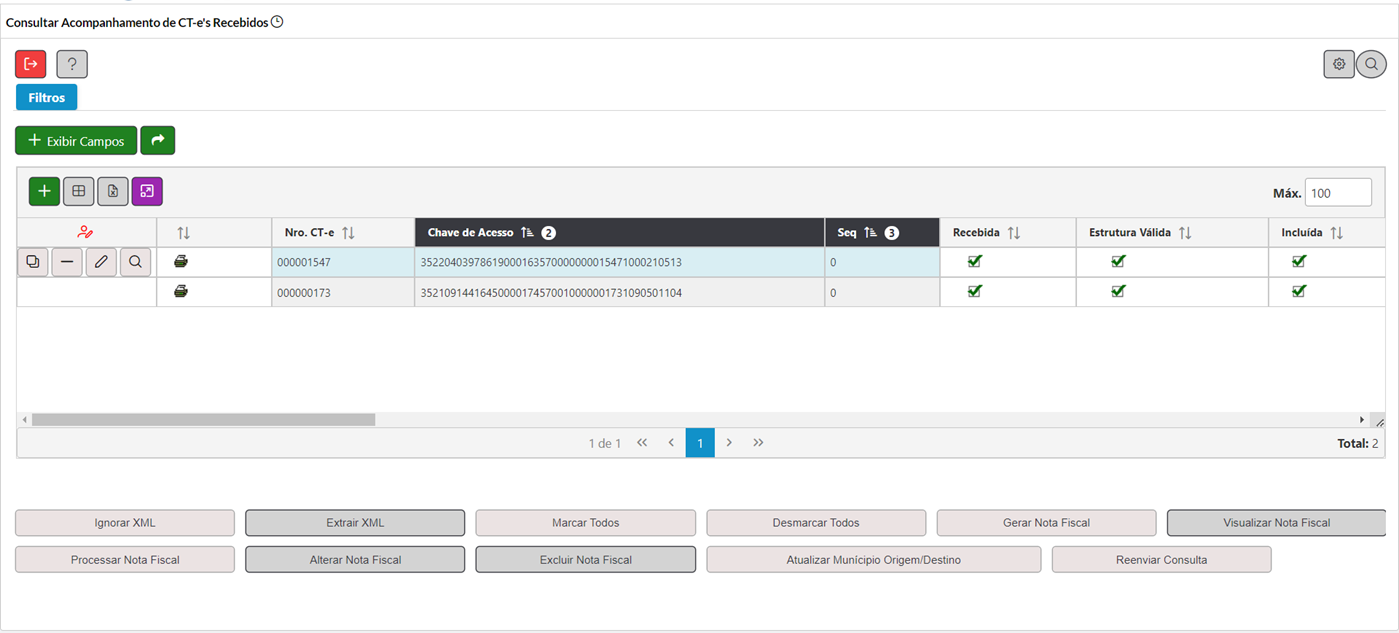
Task: Click the Excel export icon in grid toolbar
Action: tap(113, 191)
